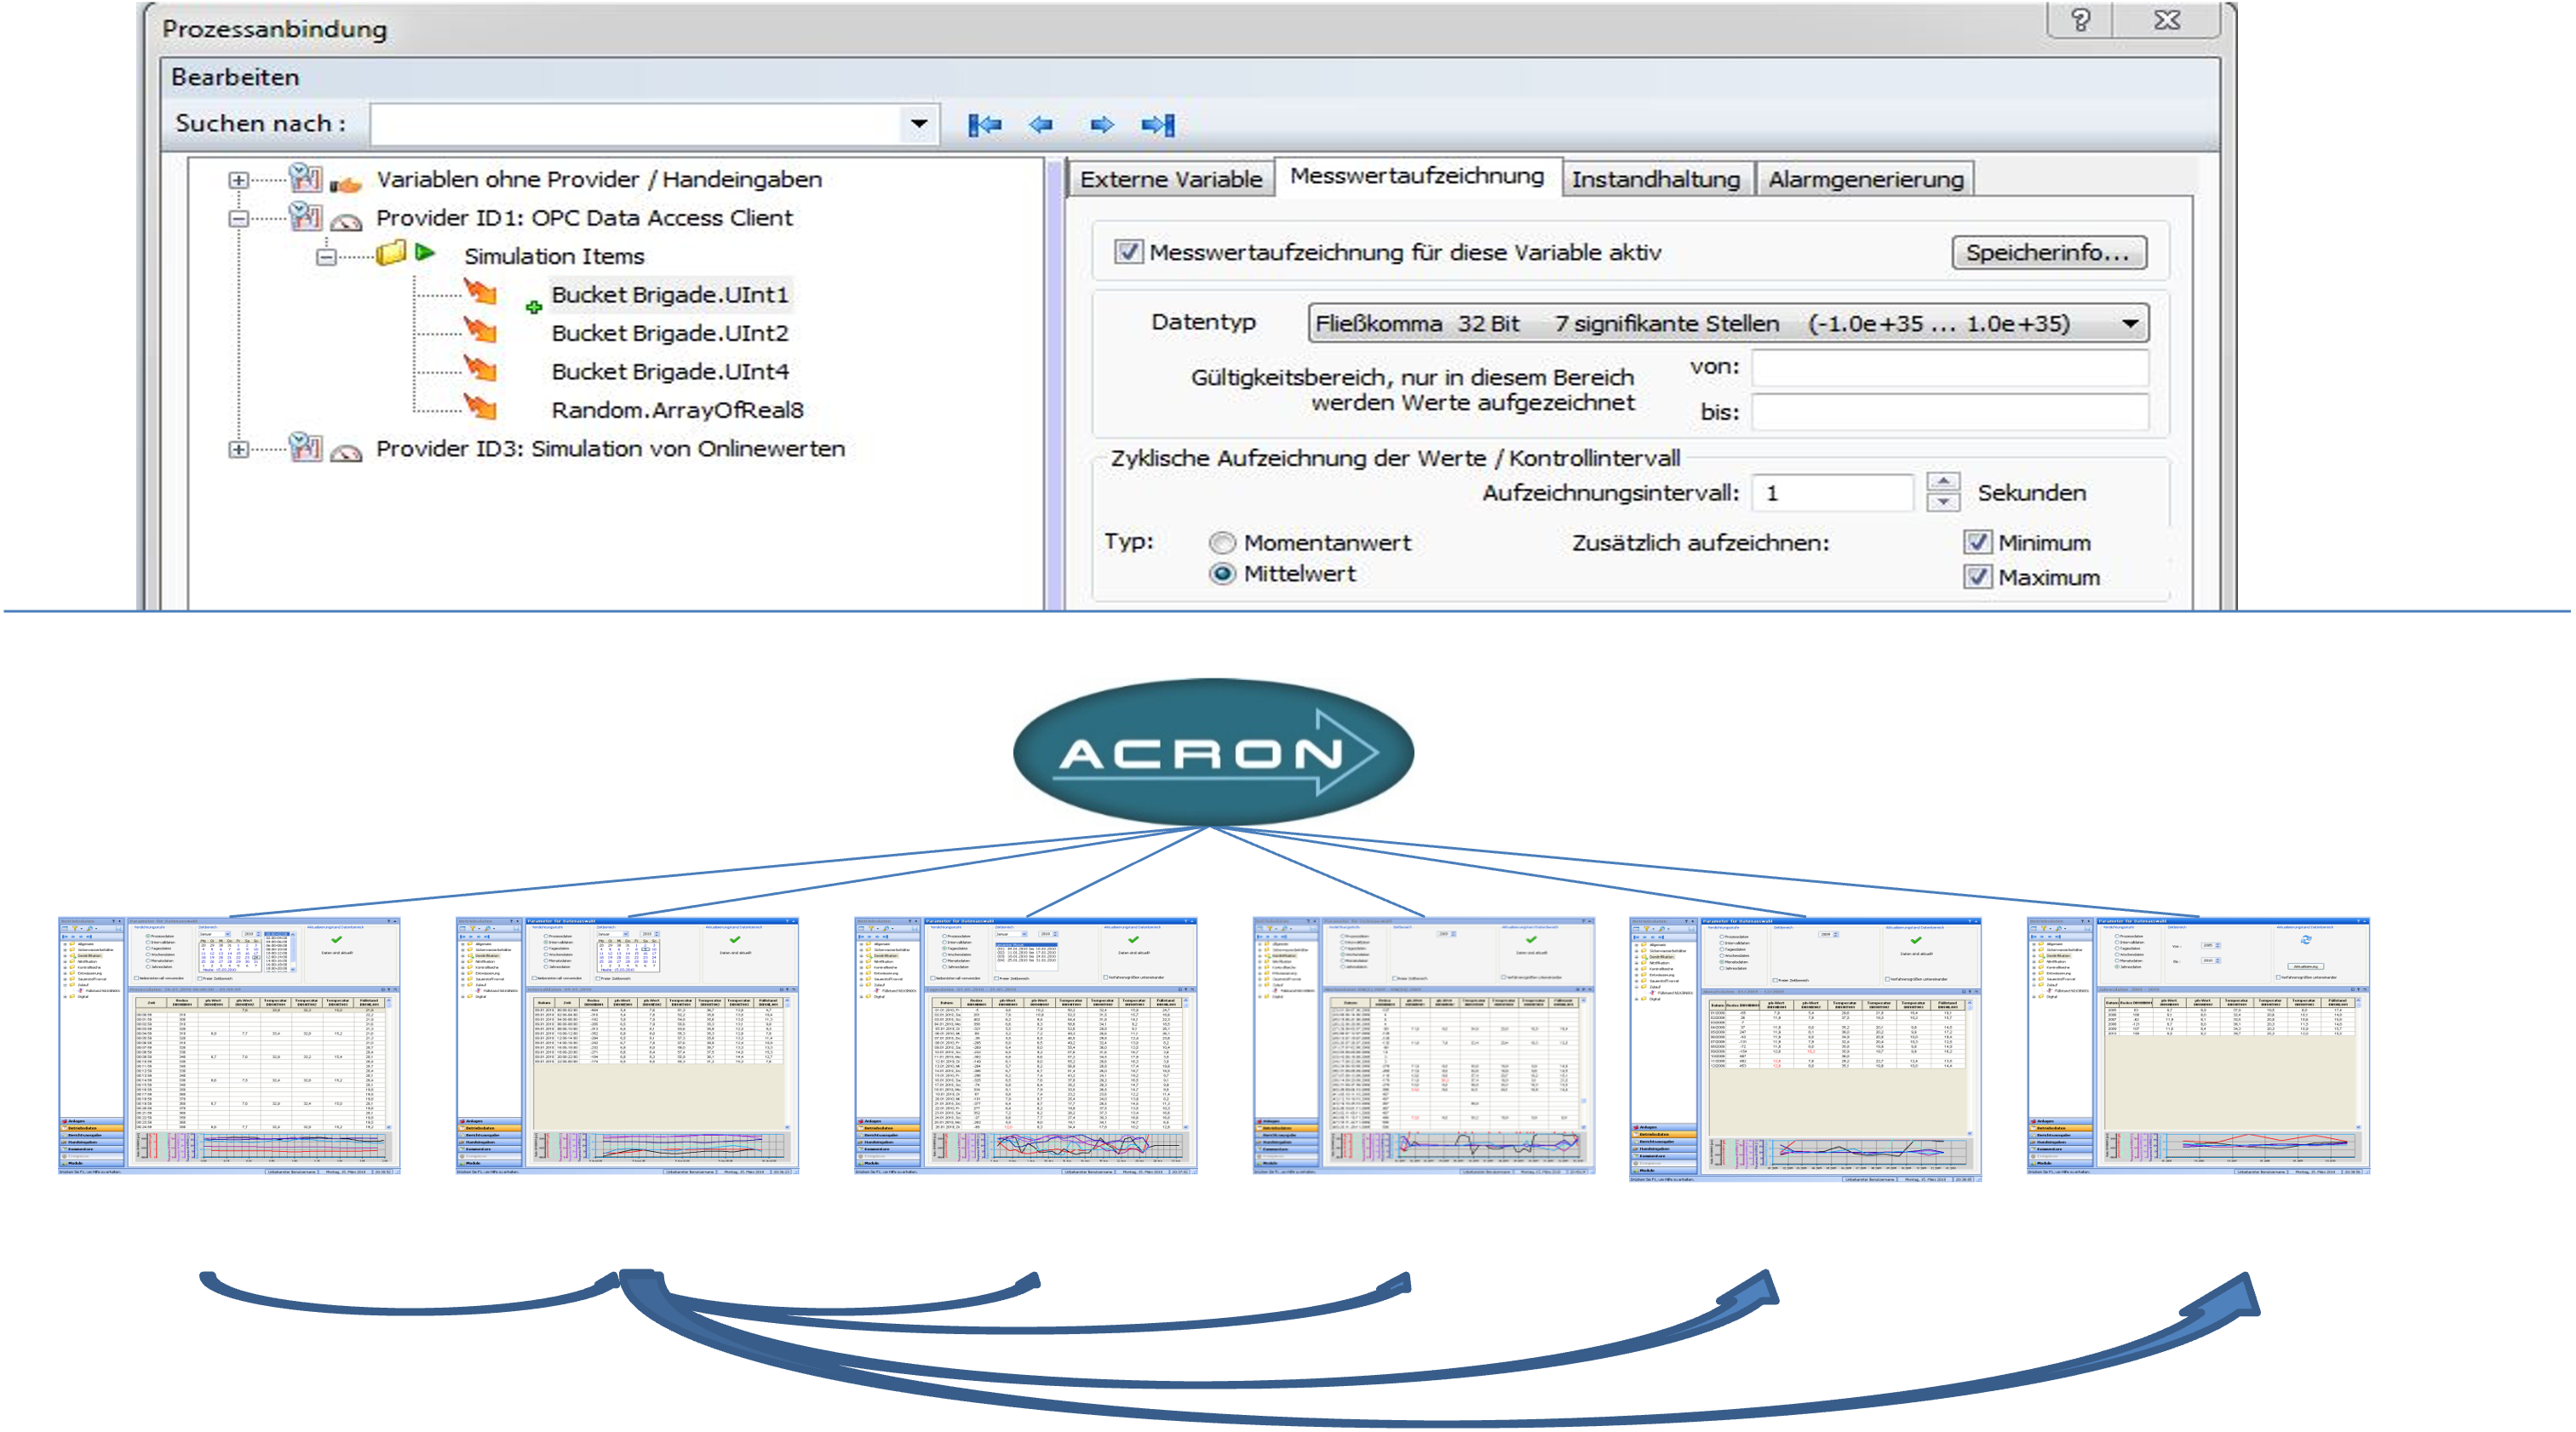Click the 'bis:' validity range field

pos(1950,412)
